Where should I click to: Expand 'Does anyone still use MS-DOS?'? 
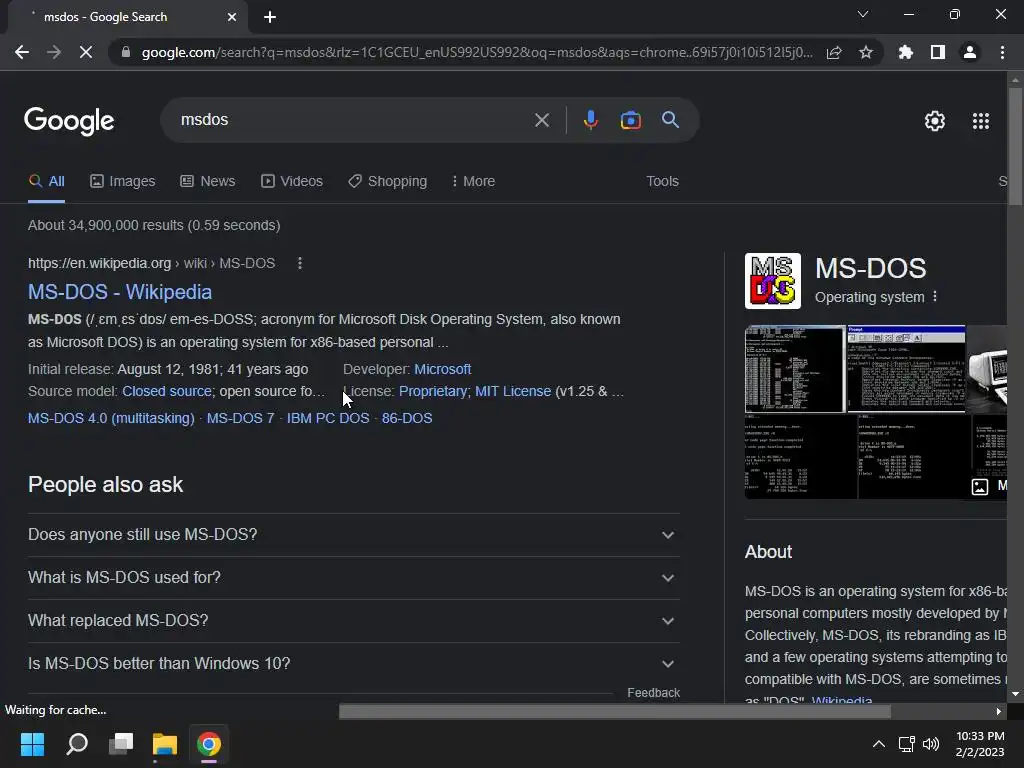point(353,535)
